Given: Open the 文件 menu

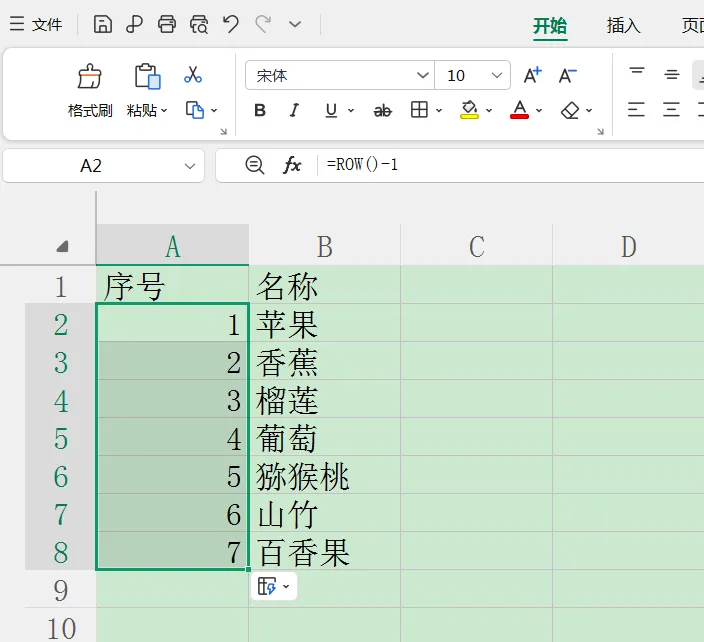Looking at the screenshot, I should [x=36, y=24].
